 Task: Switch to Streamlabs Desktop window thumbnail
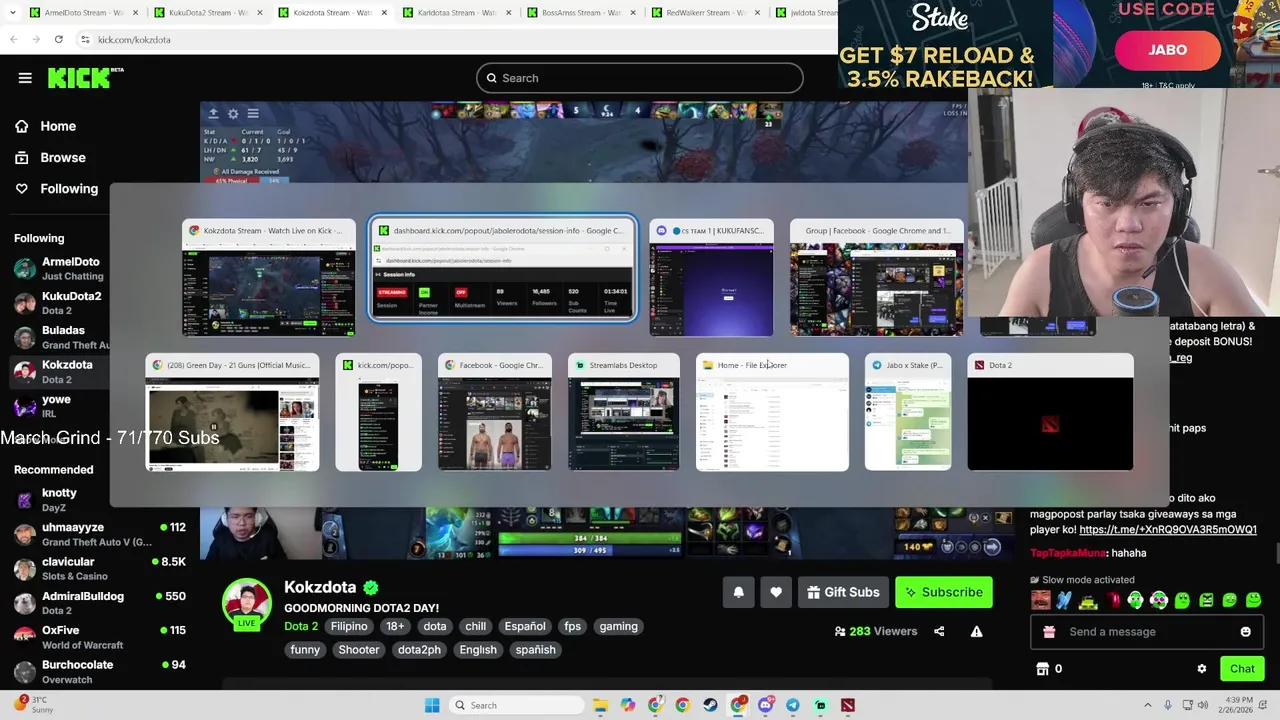pos(623,412)
